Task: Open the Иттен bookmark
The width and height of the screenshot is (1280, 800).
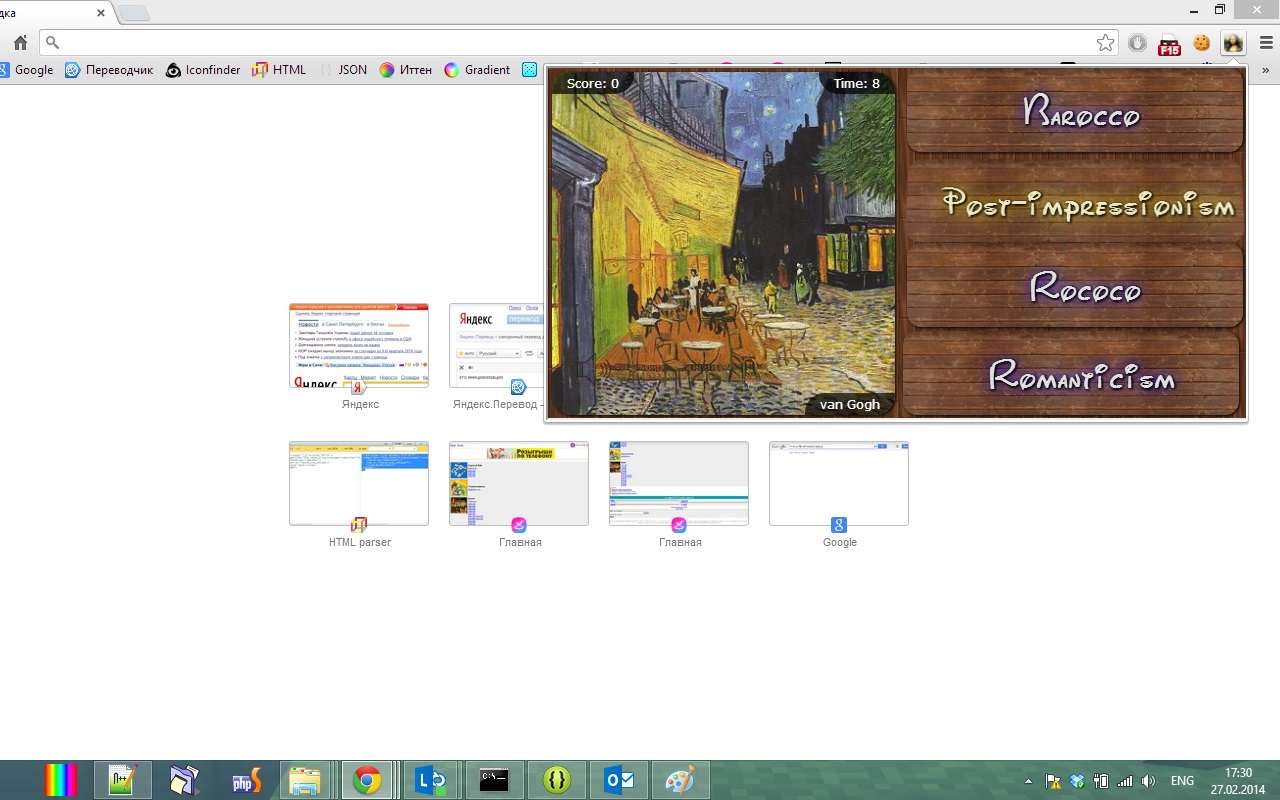Action: click(405, 70)
